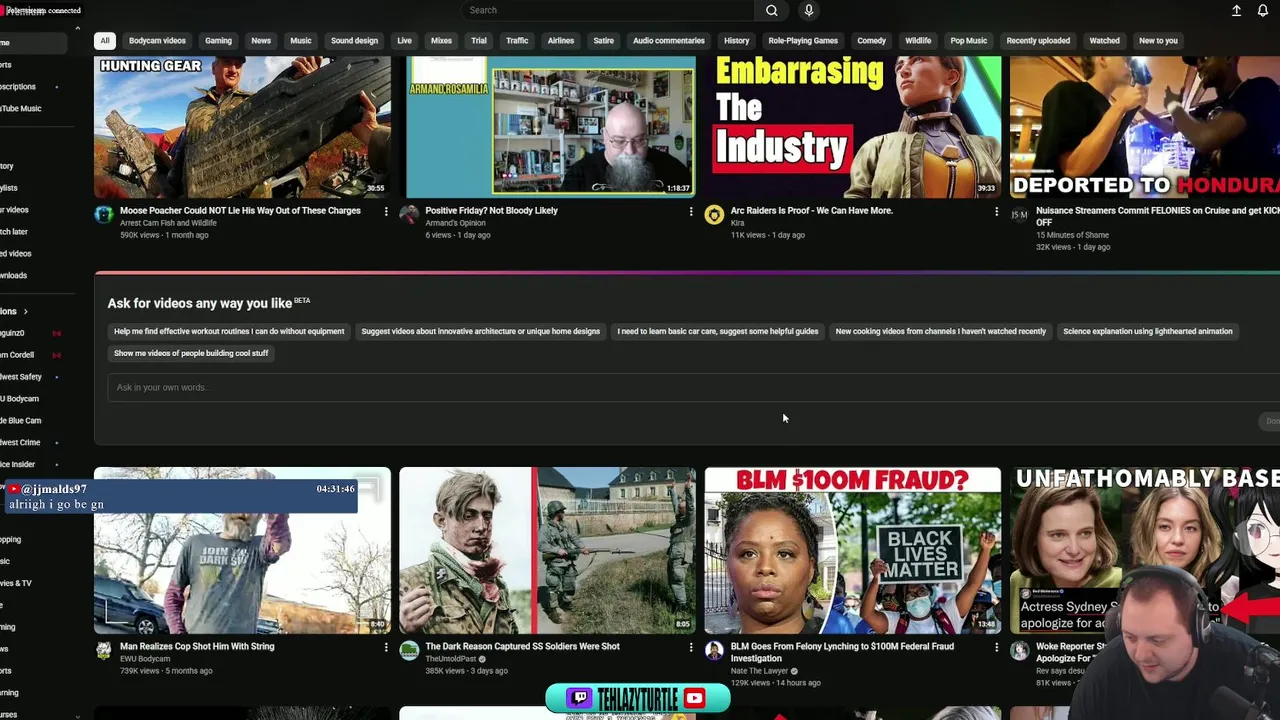The width and height of the screenshot is (1280, 720).
Task: Open Arrest Cam Fish and Wildlife channel avatar
Action: coord(103,214)
